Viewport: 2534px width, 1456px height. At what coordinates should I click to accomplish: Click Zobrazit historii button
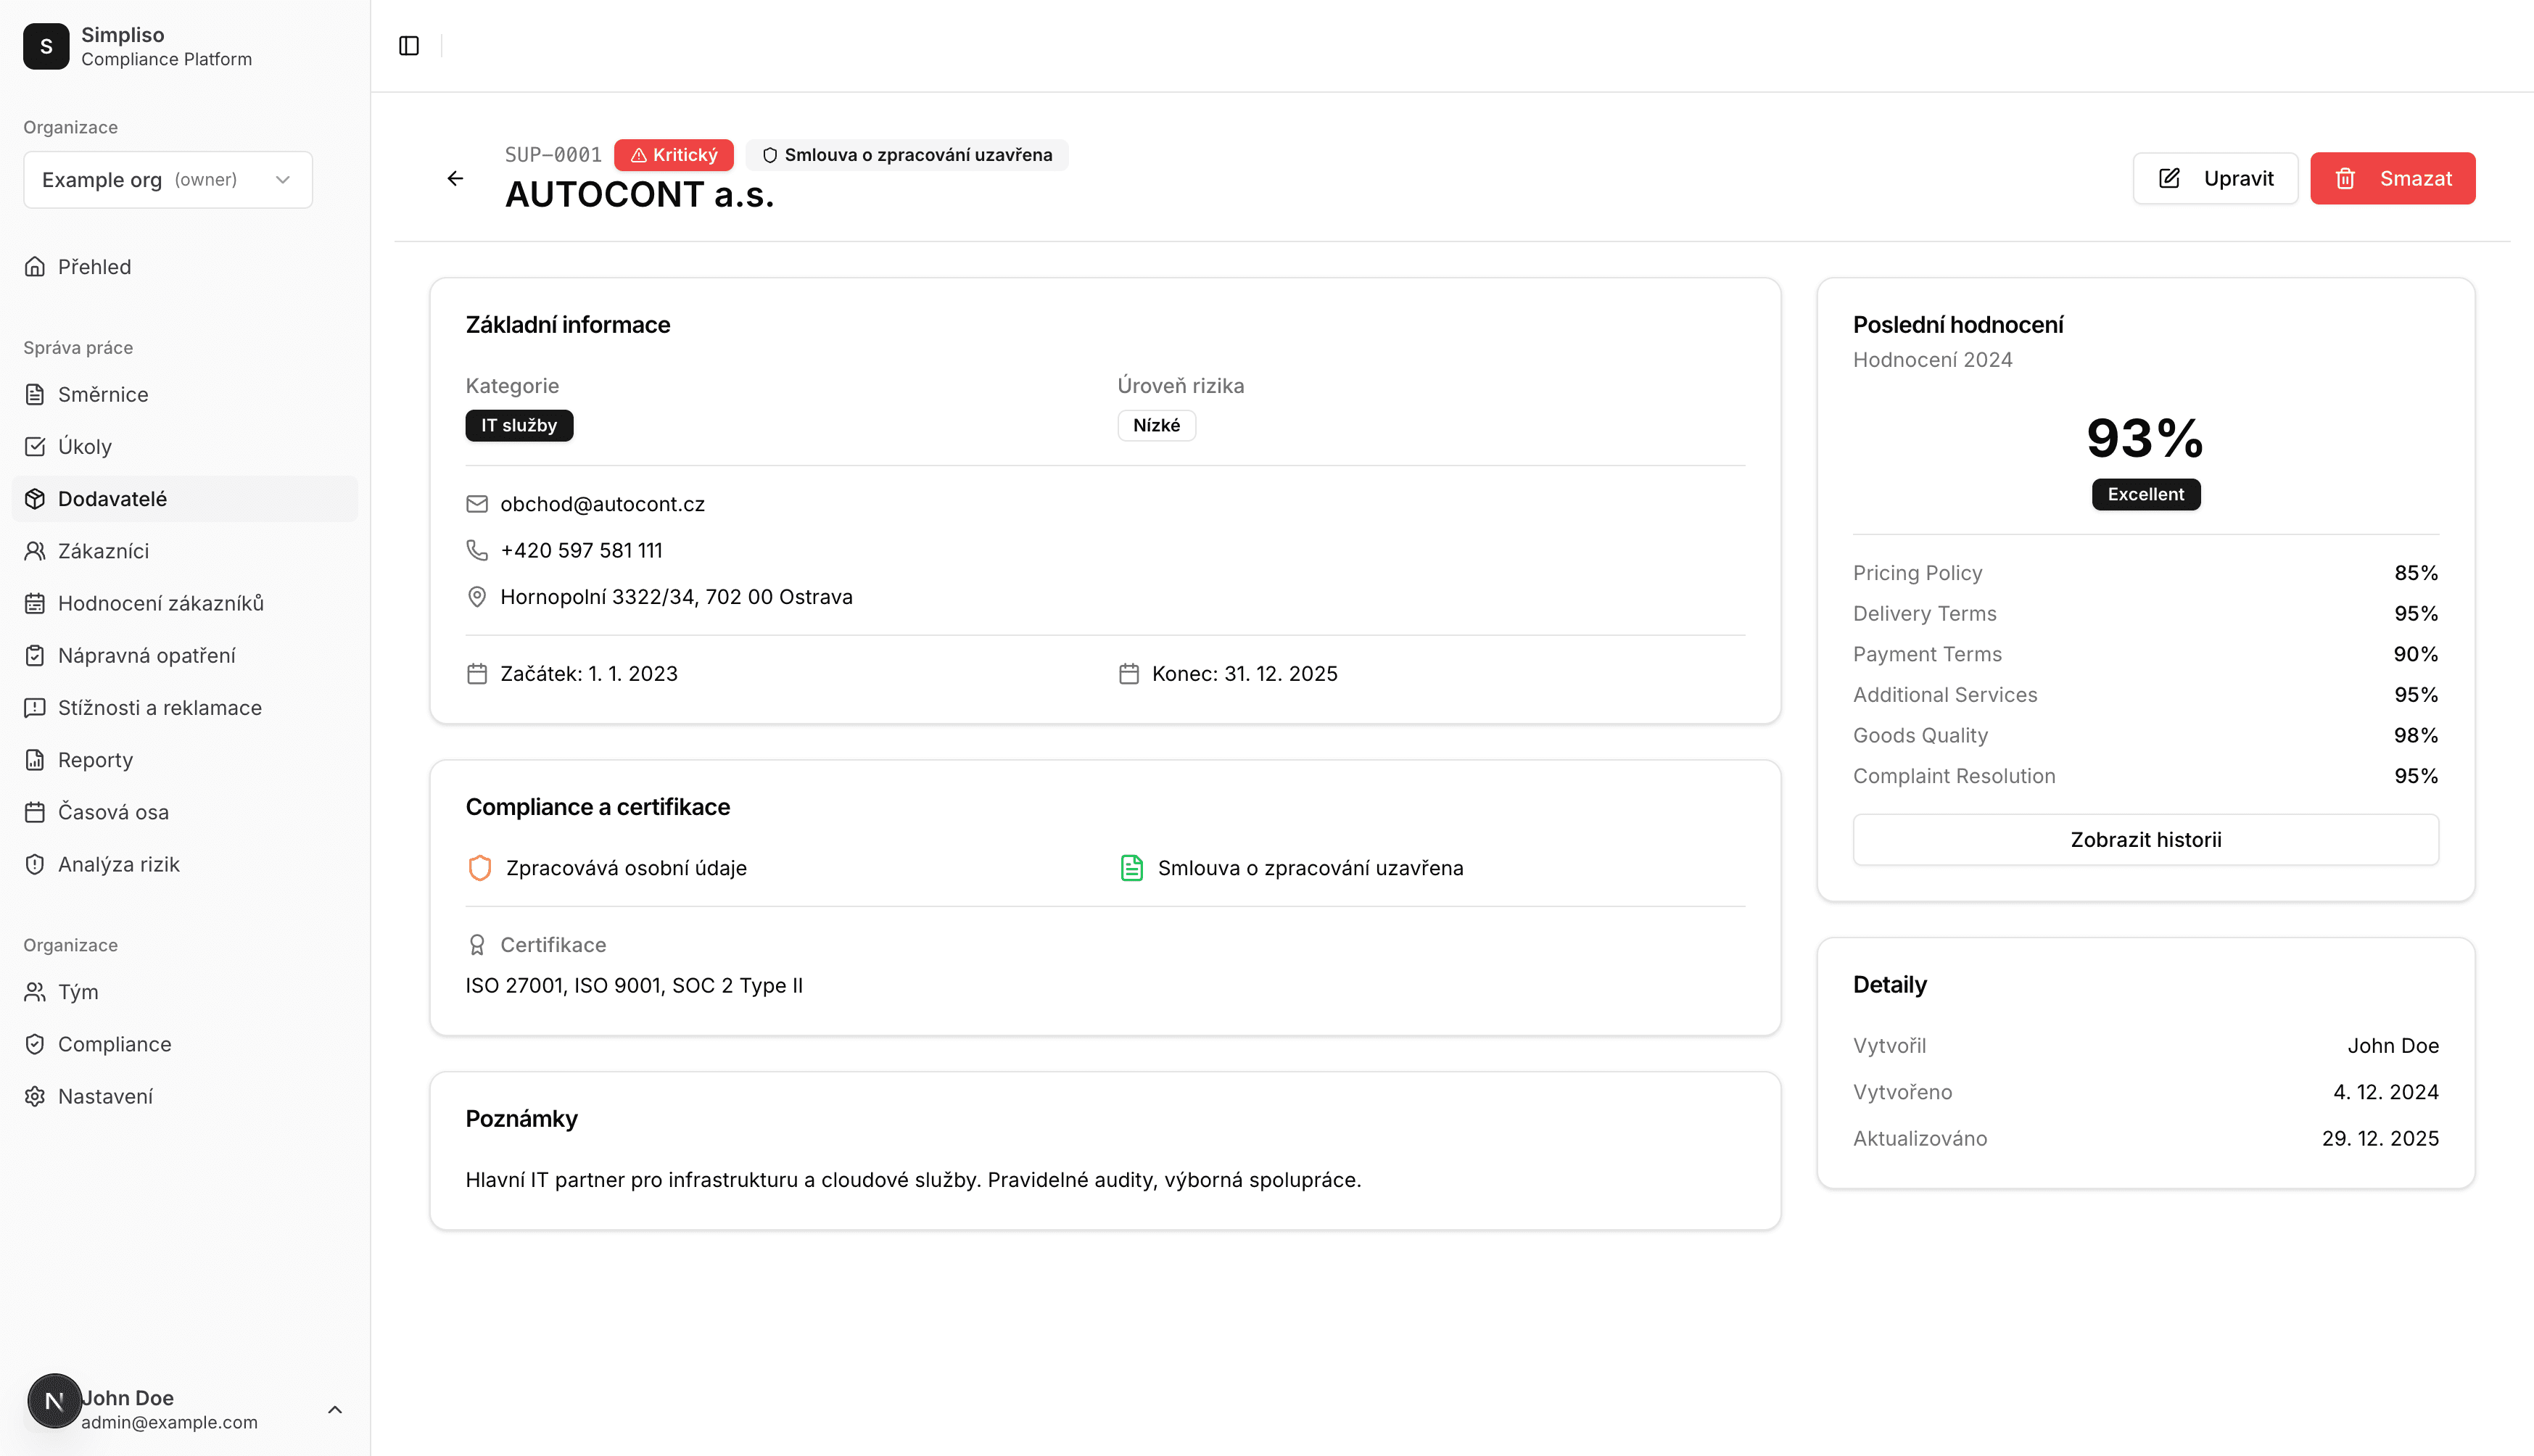(2145, 839)
